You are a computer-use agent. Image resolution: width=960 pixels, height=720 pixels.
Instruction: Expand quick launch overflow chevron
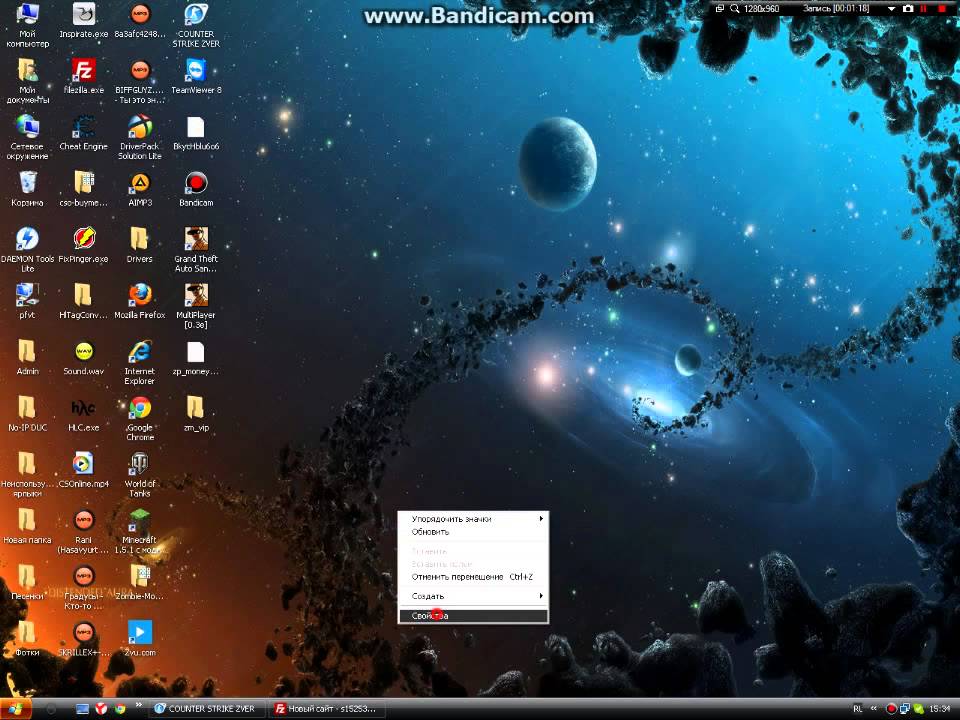coord(138,706)
